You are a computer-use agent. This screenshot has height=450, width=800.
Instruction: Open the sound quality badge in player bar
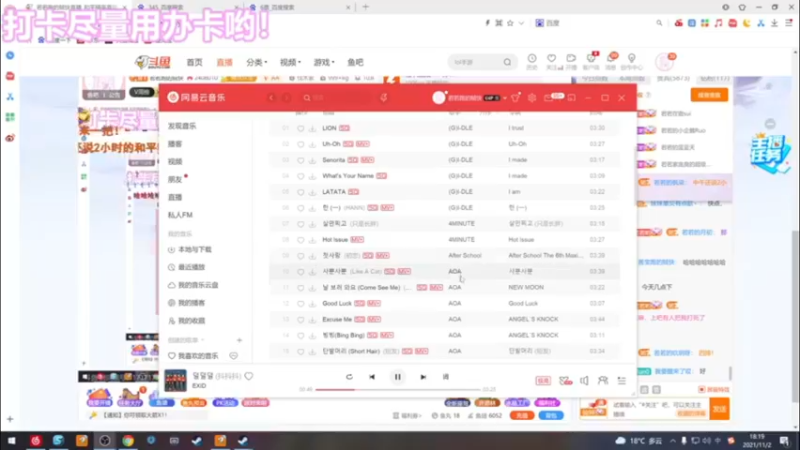coord(543,381)
